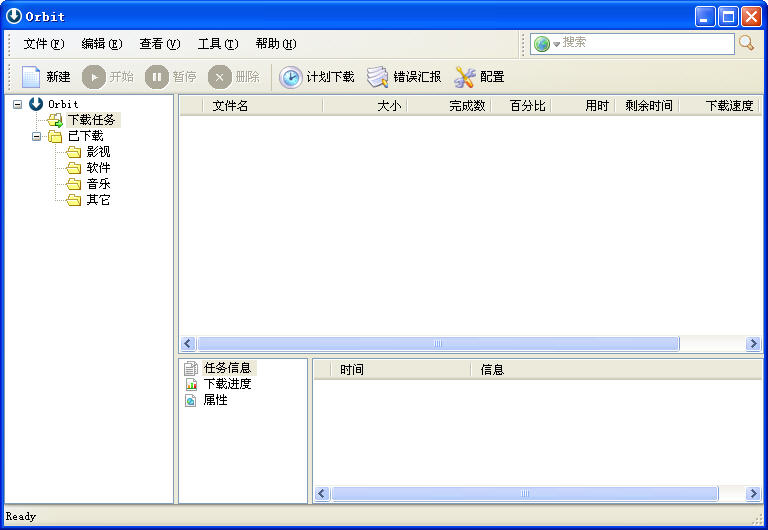
Task: Click the magnifier search icon
Action: coord(746,43)
